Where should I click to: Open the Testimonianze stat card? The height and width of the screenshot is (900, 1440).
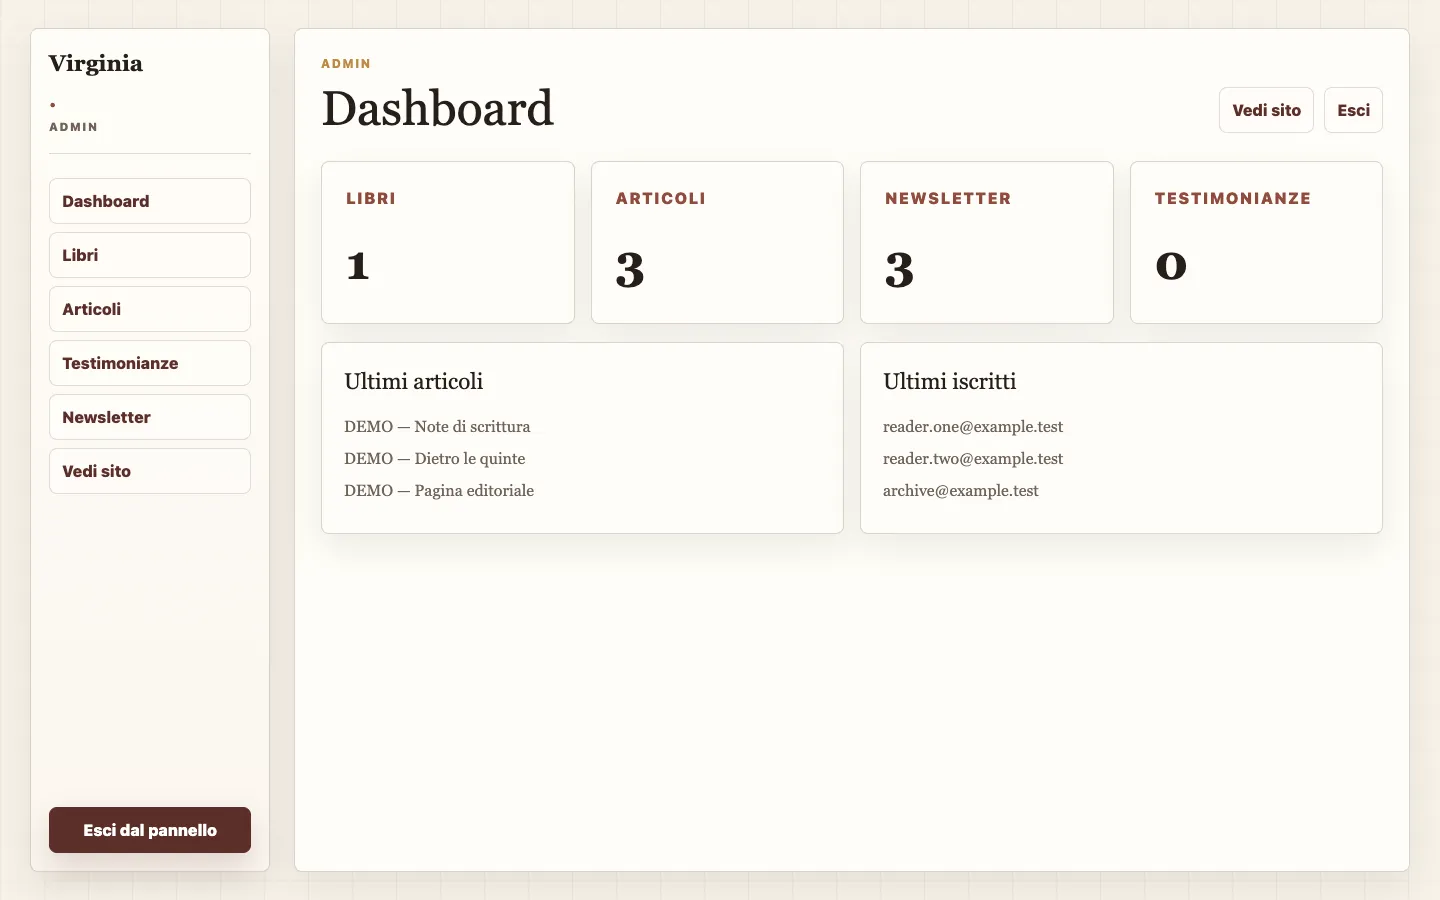(1256, 242)
